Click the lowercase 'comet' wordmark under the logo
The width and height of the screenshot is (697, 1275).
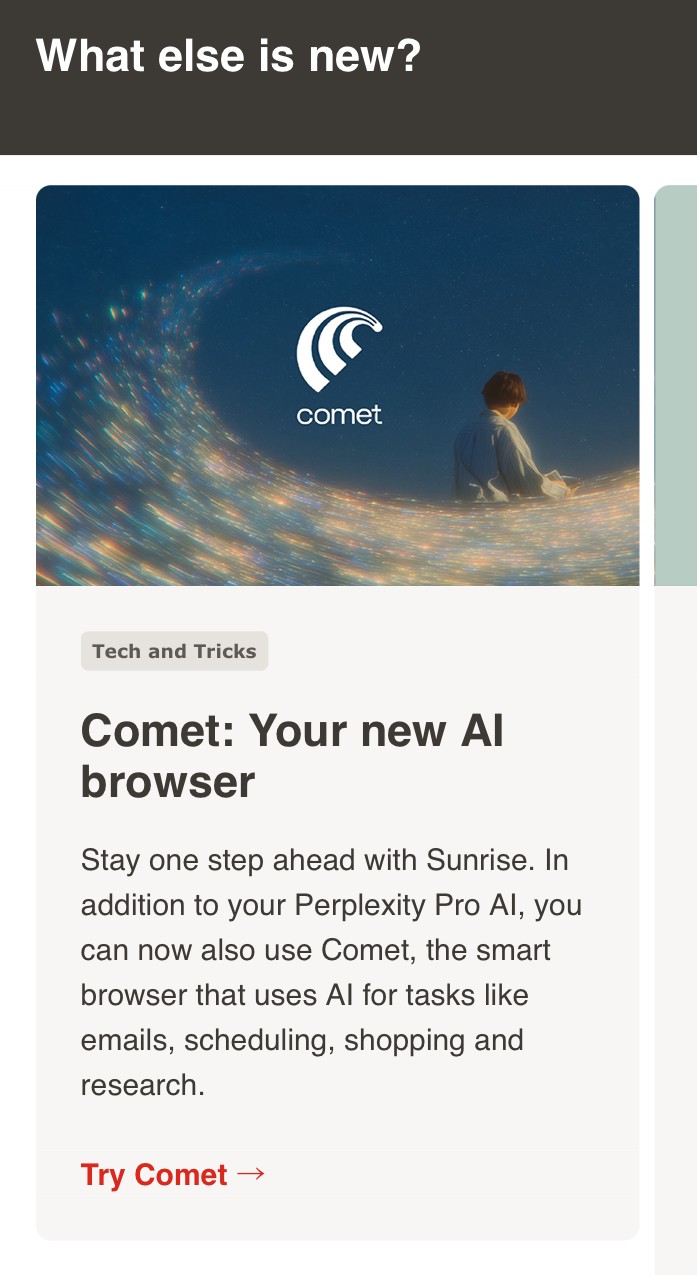coord(339,414)
